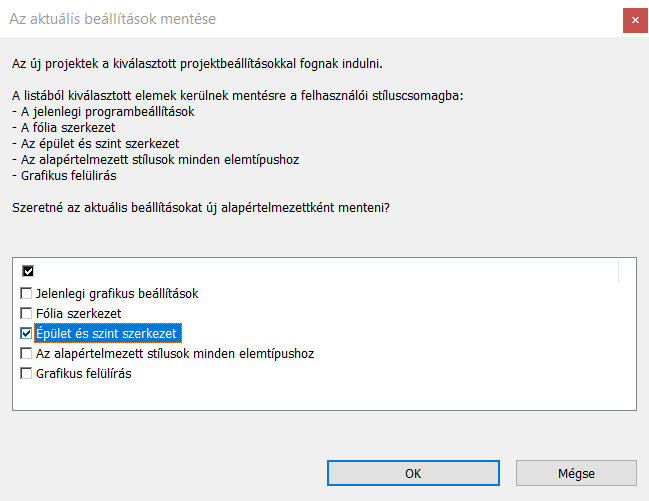
Task: Select the Jelenlegi grafikus beállítások row label
Action: click(117, 294)
